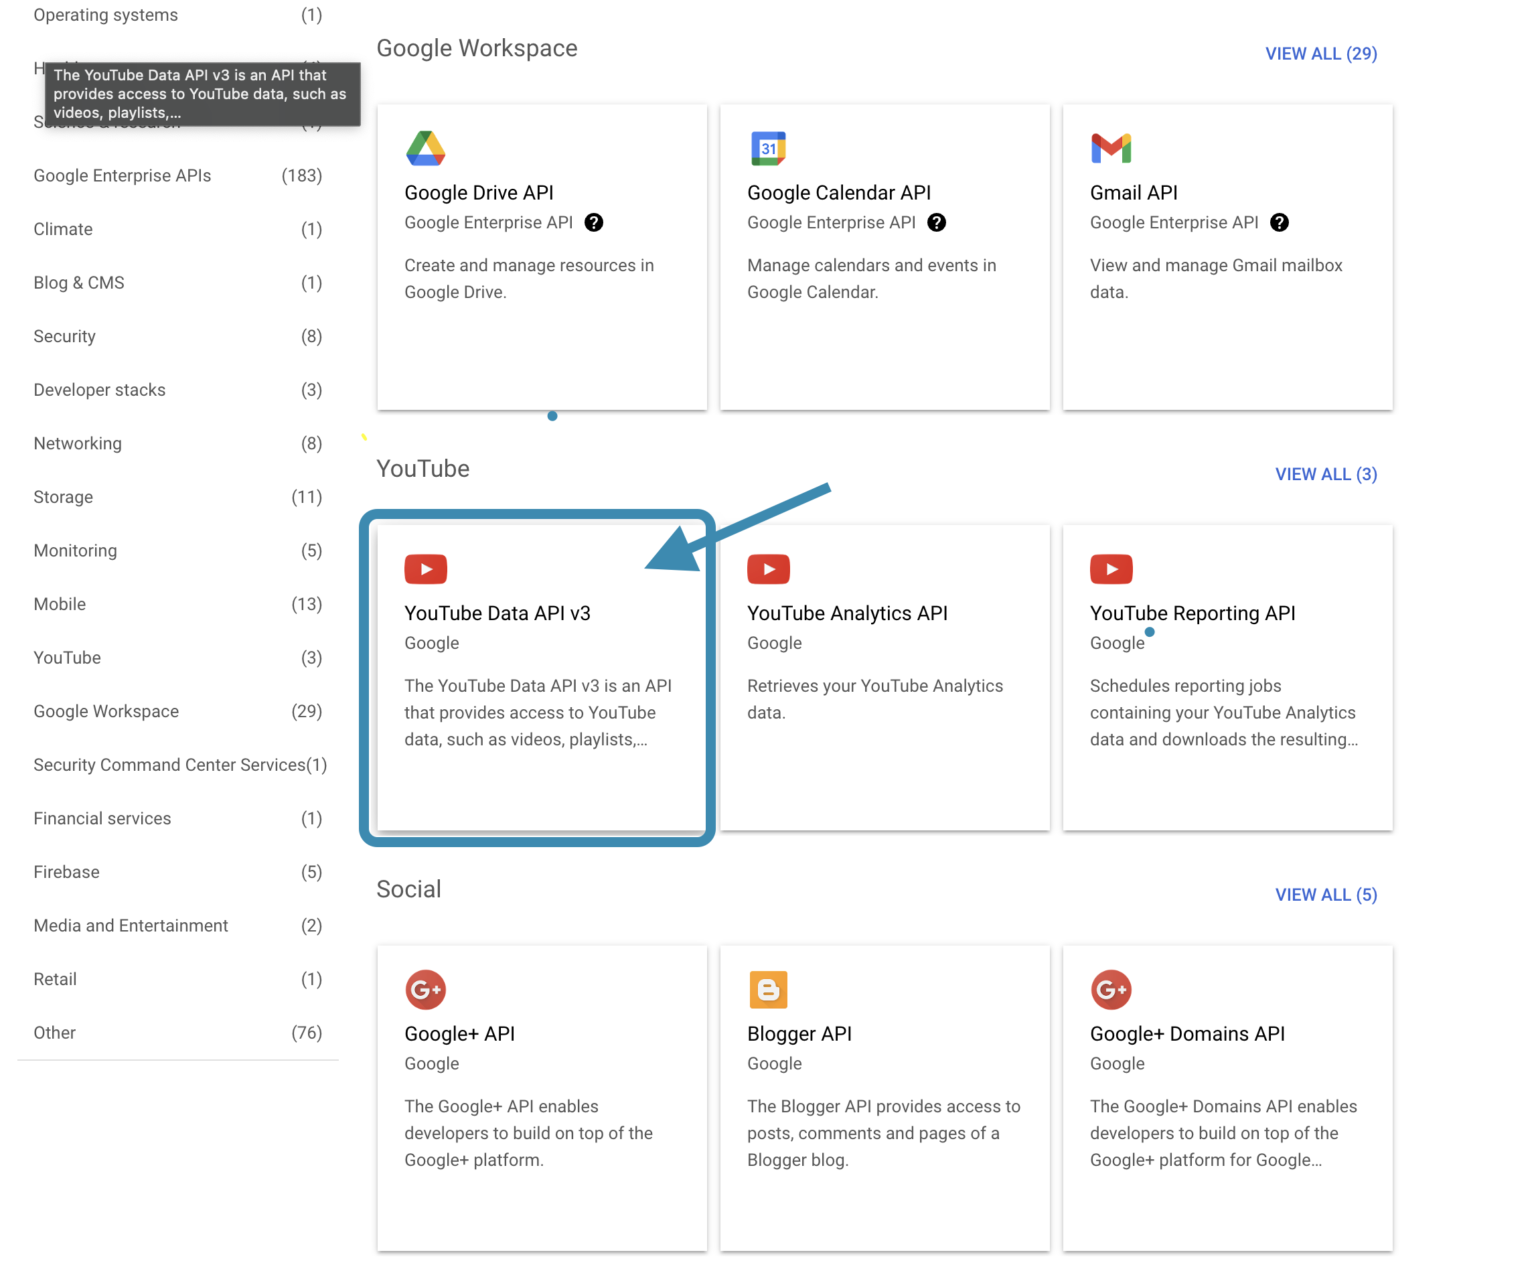The height and width of the screenshot is (1263, 1536).
Task: Show all 5 Social APIs
Action: (x=1325, y=895)
